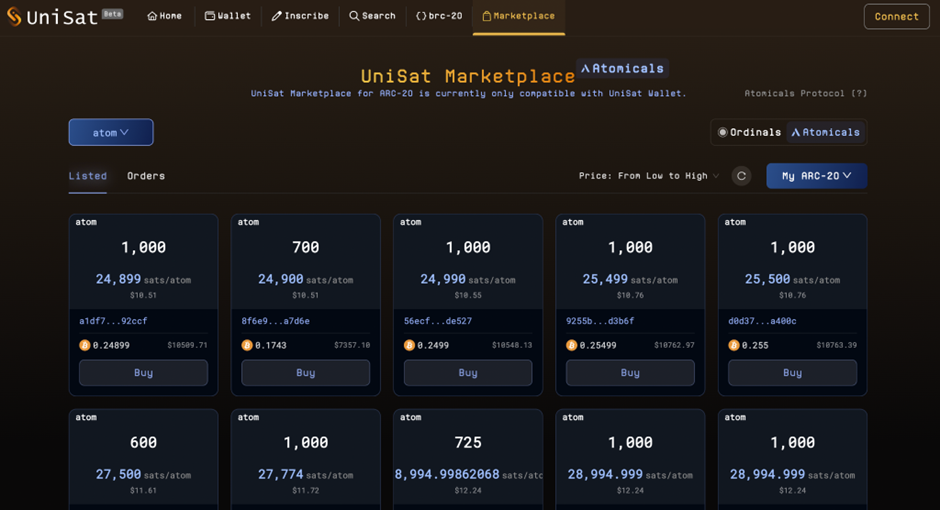Buy the 24,990 sats/atom listing
940x510 pixels.
(x=468, y=373)
